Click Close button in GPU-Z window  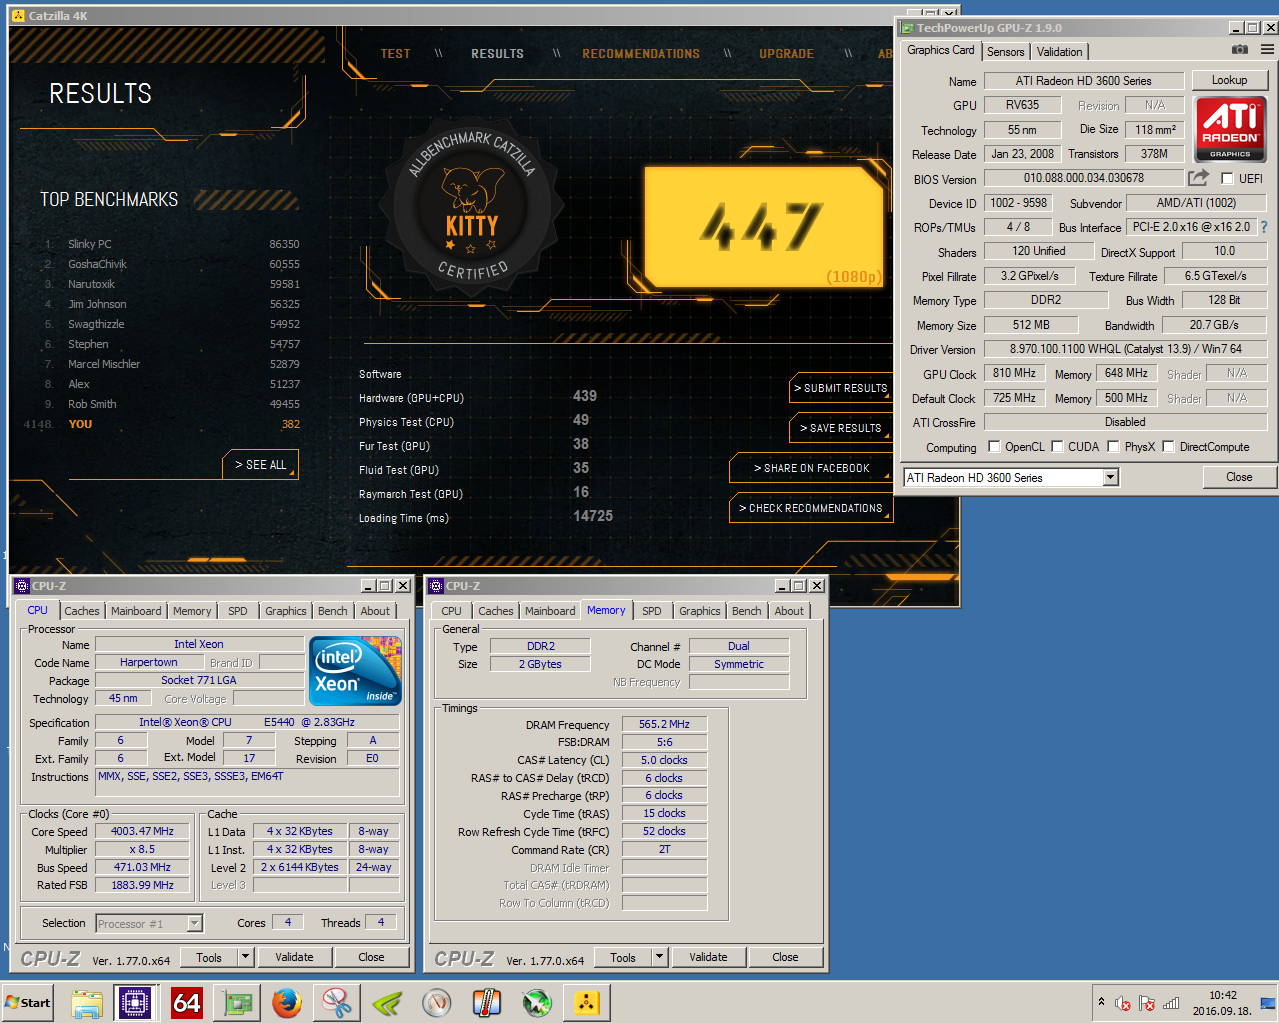(x=1239, y=477)
